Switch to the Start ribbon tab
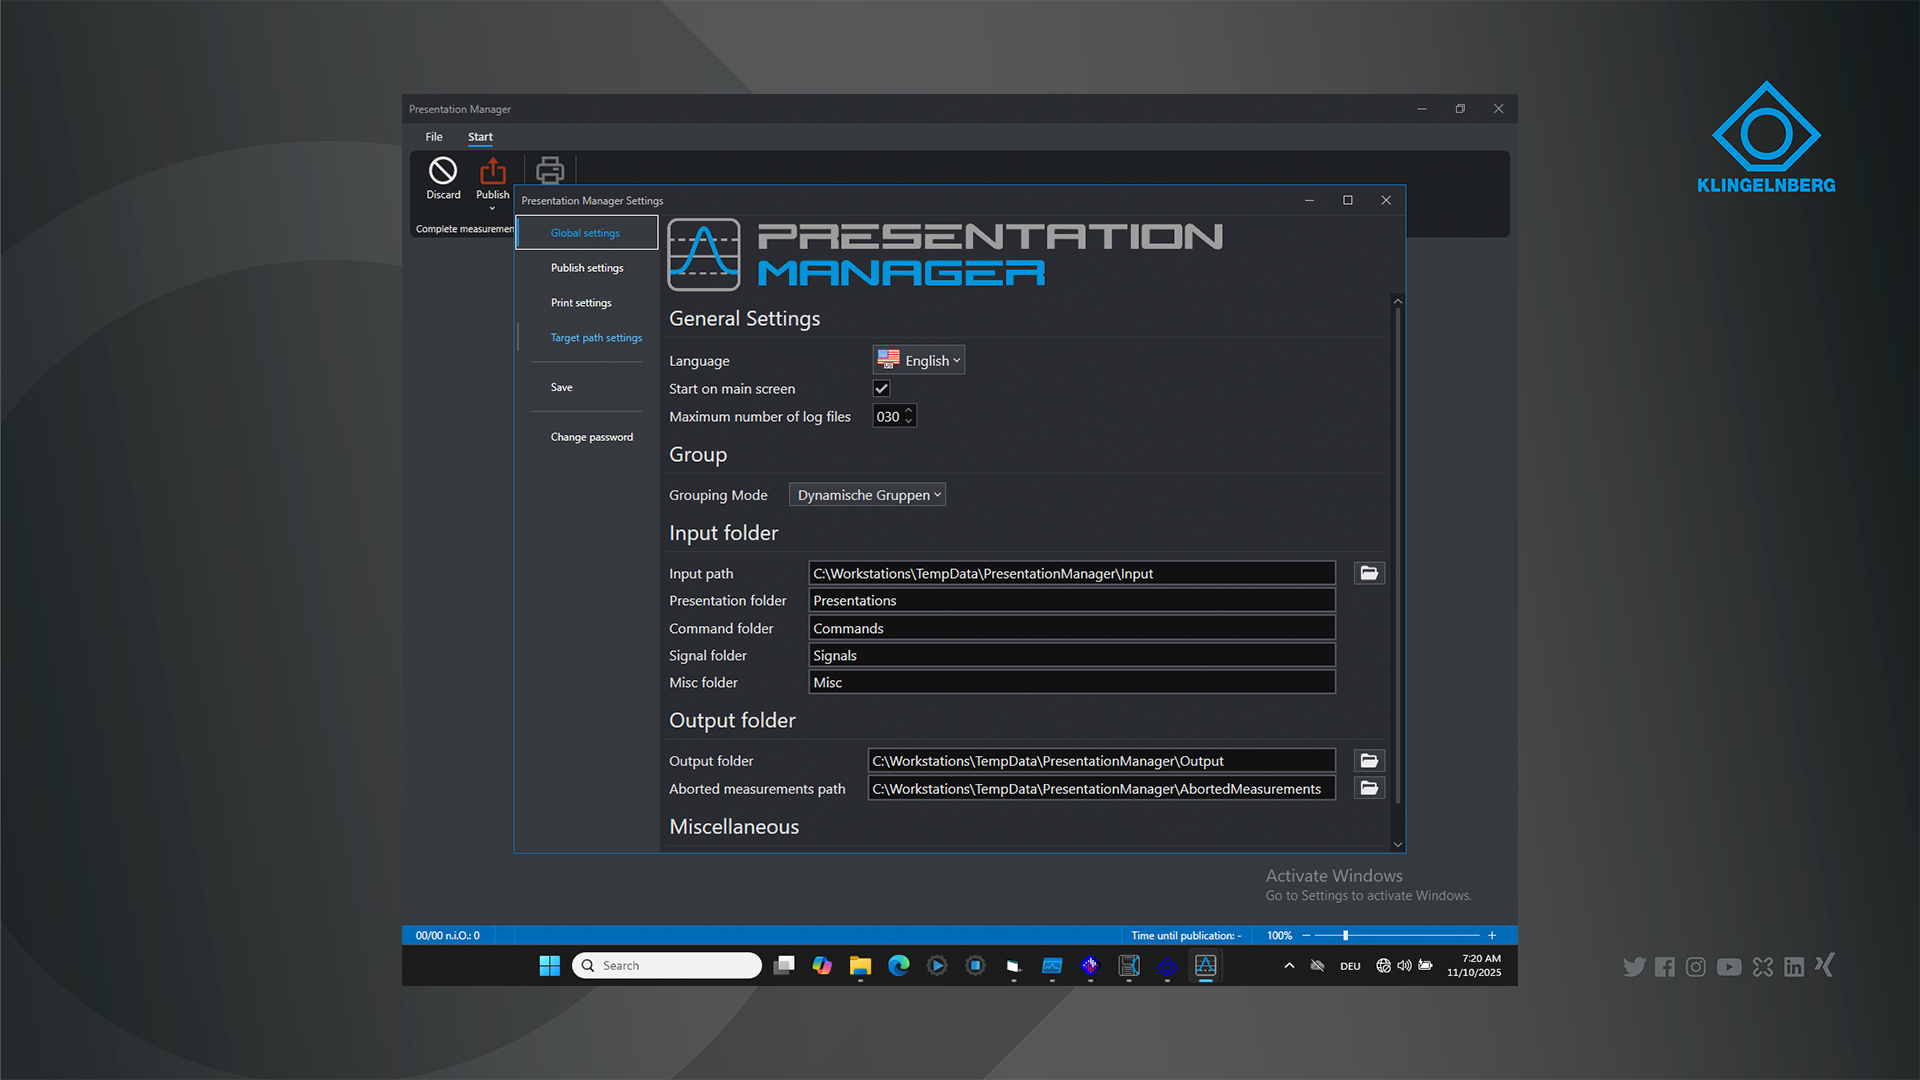The image size is (1920, 1080). point(480,137)
